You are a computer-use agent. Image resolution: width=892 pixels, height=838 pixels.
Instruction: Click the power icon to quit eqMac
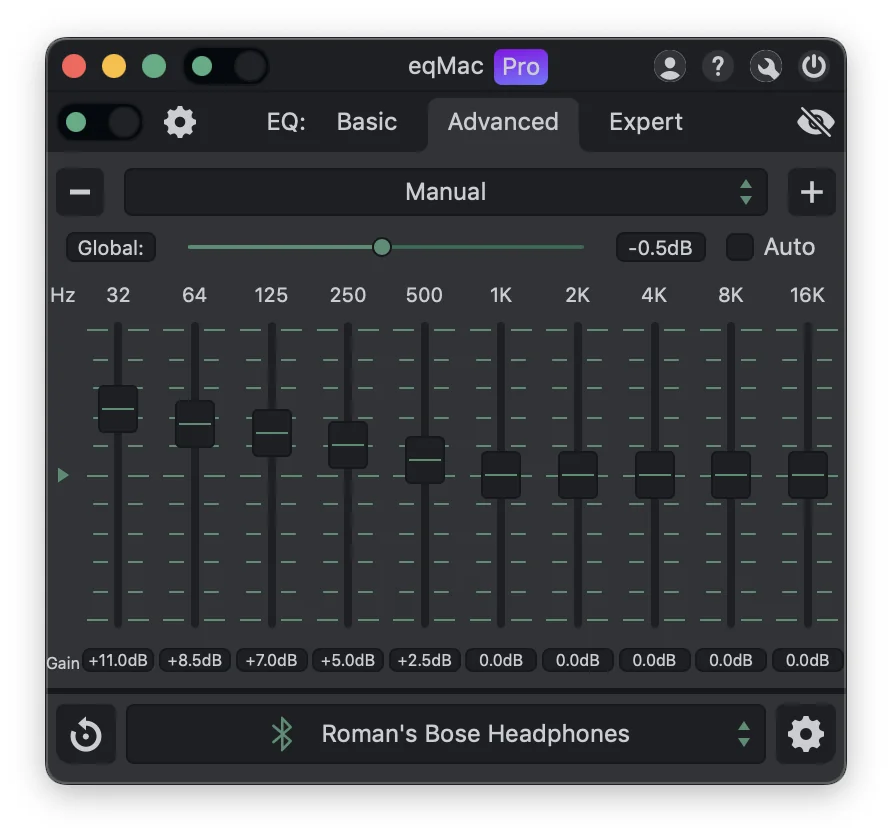814,66
